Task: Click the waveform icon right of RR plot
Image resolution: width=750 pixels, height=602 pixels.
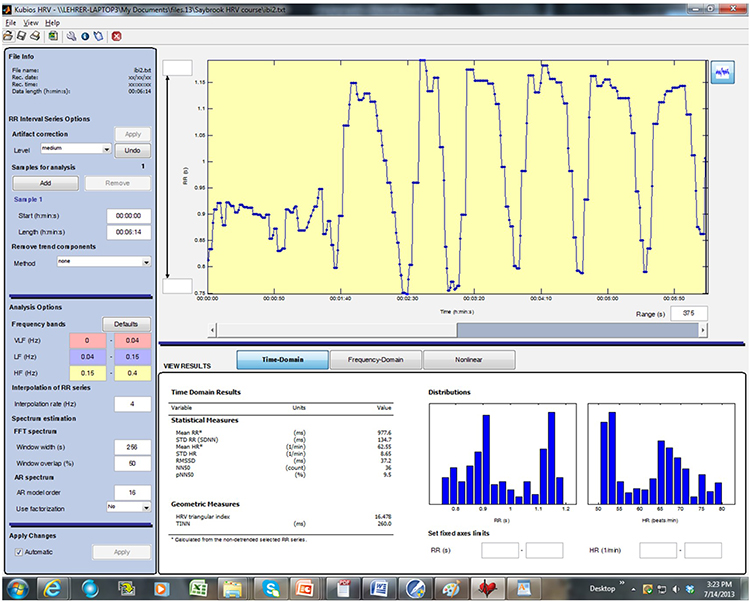Action: [722, 72]
